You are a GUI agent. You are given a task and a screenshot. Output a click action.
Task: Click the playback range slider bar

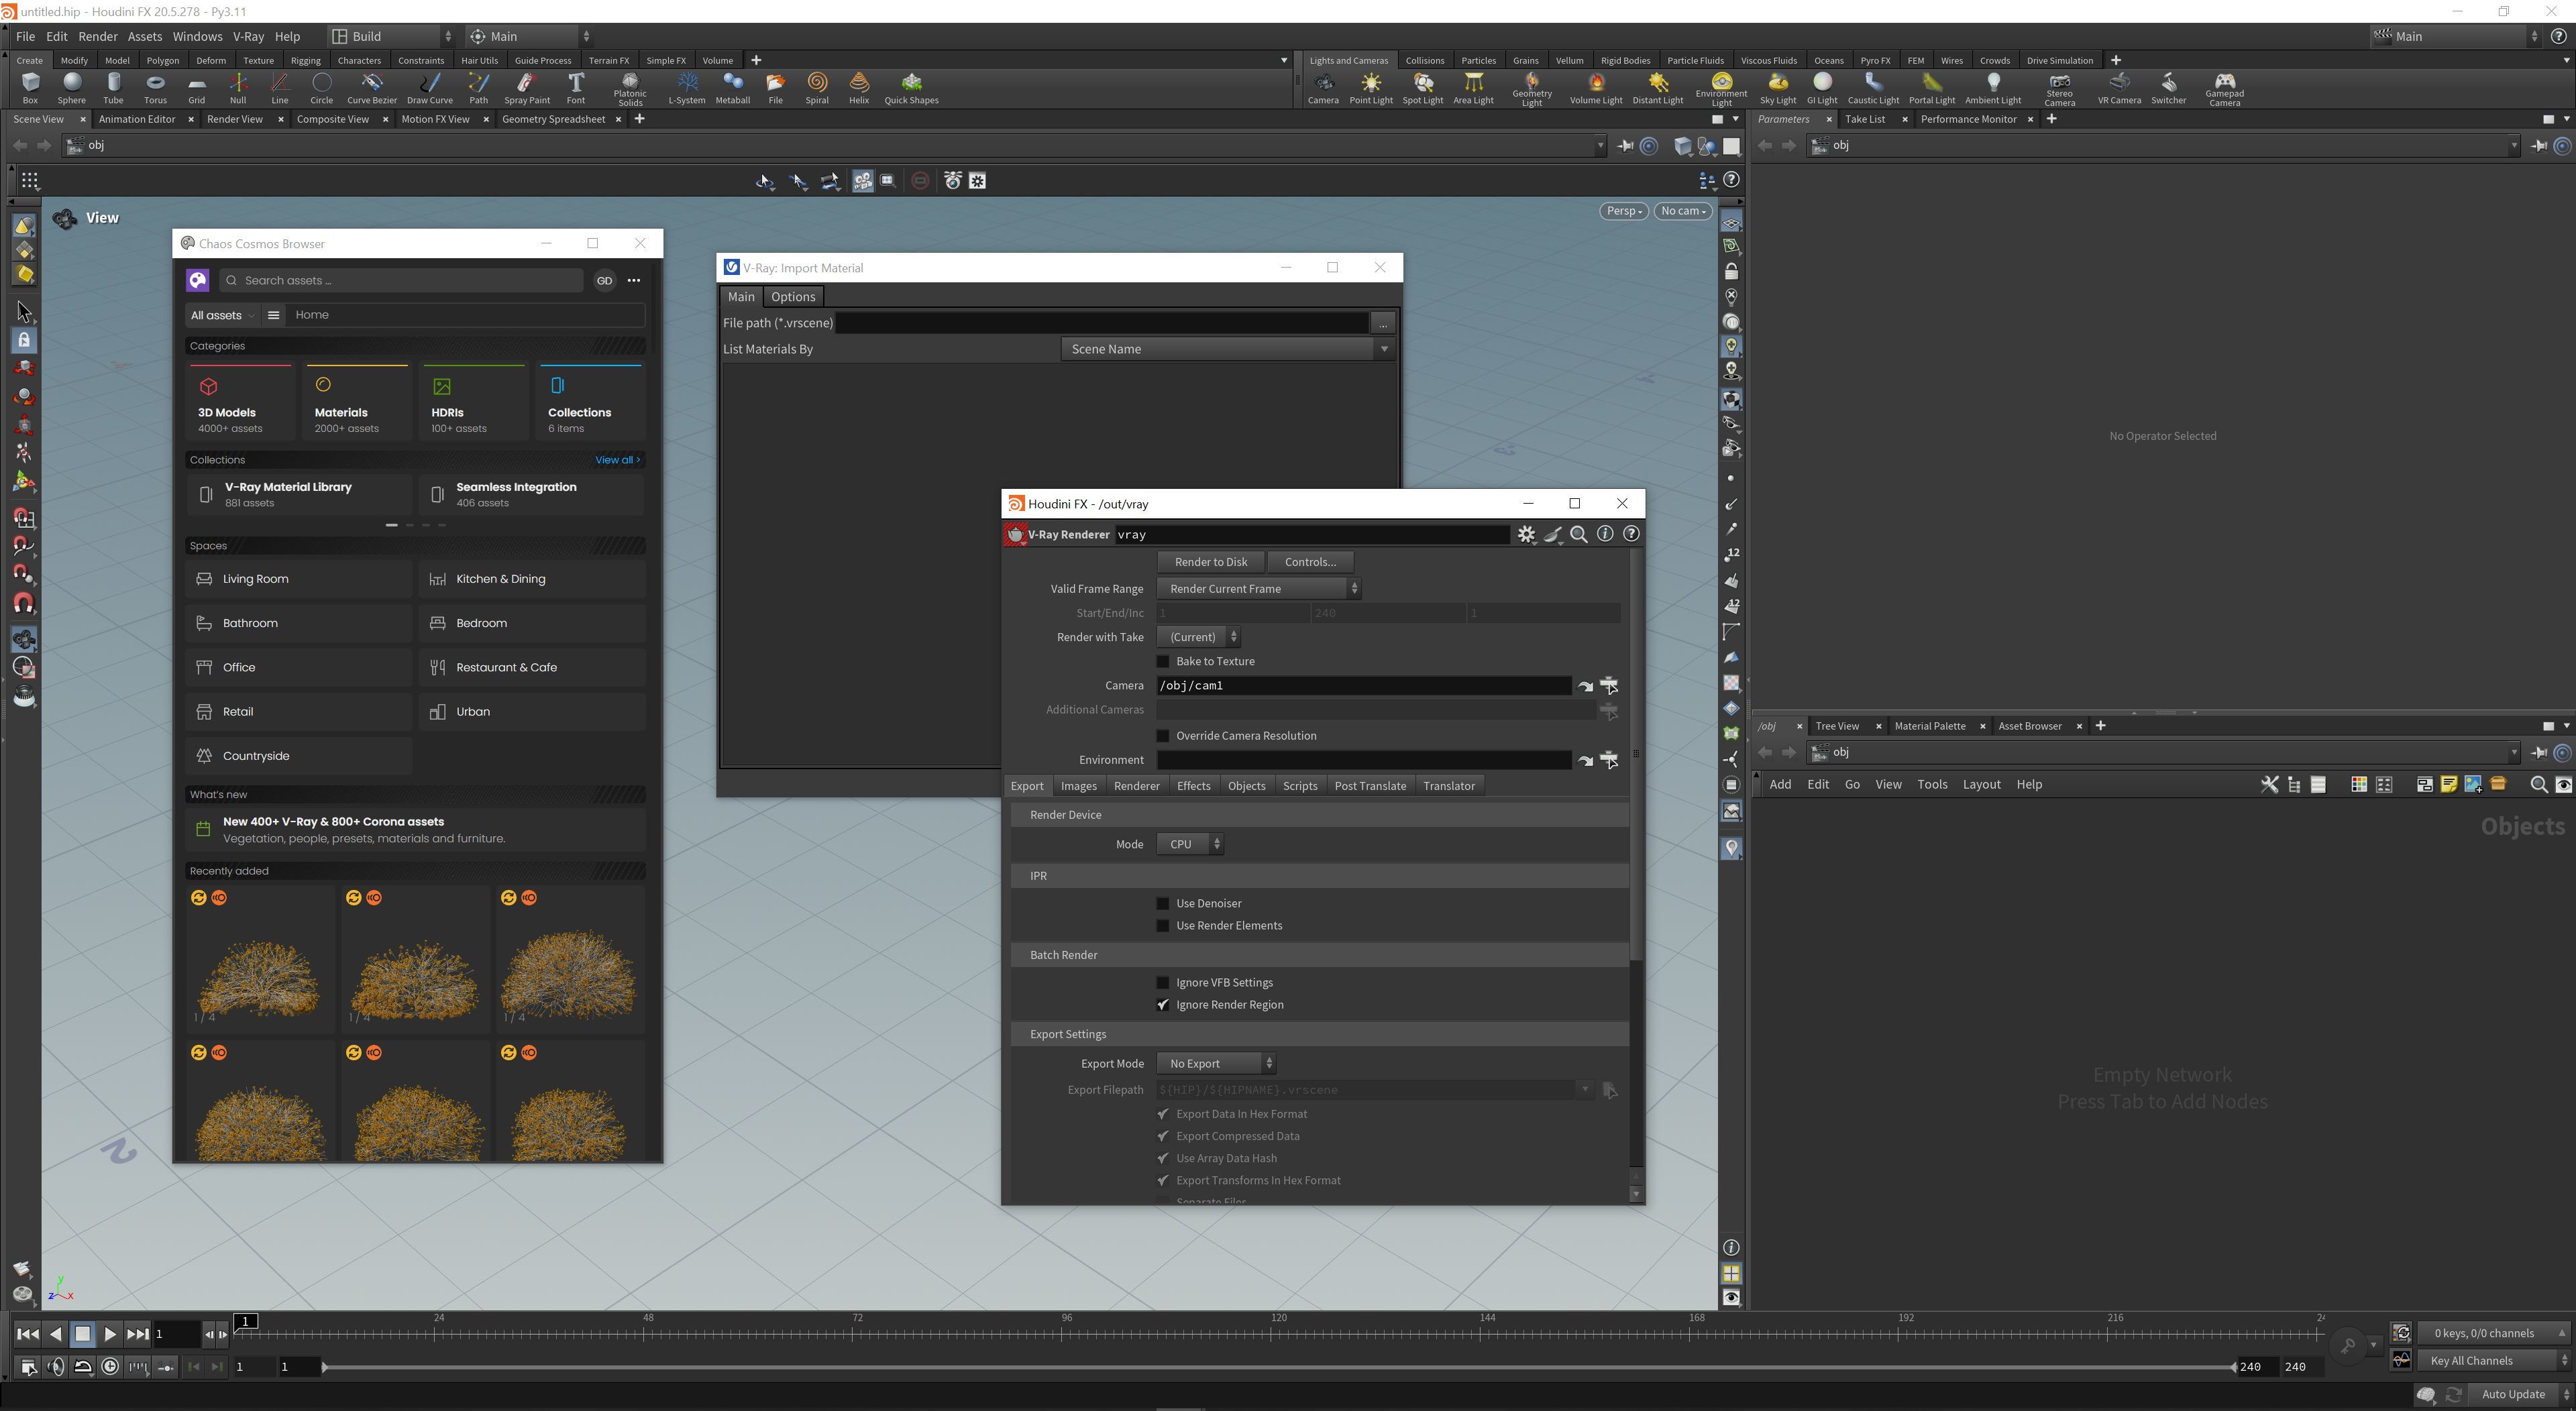(x=1278, y=1367)
